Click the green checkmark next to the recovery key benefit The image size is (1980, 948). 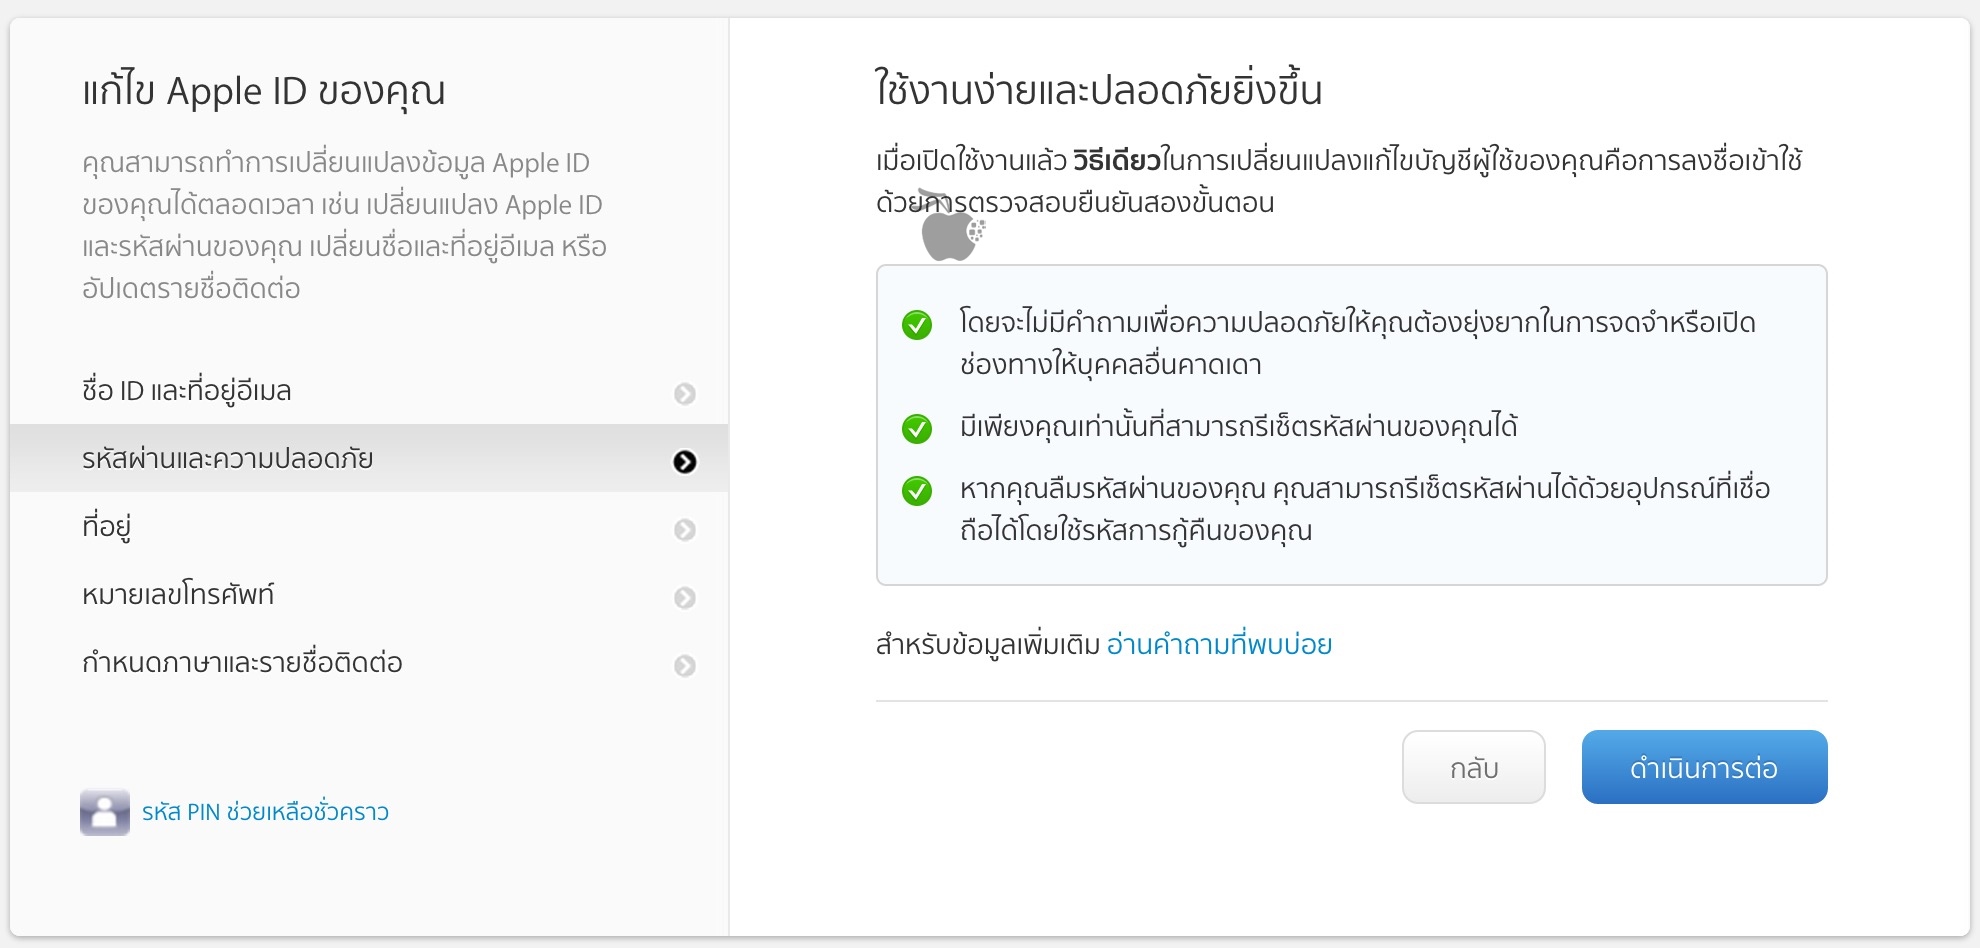(x=917, y=491)
